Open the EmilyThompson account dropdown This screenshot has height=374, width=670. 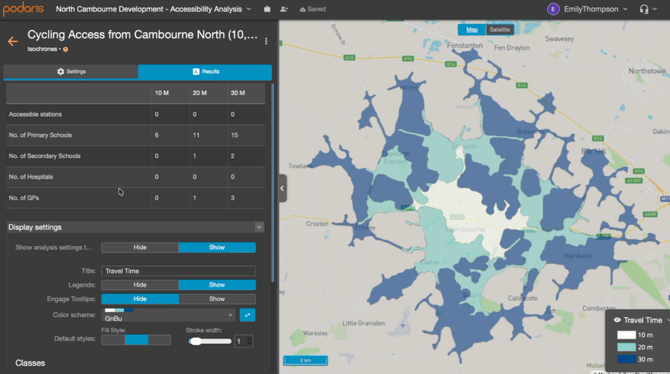pos(625,9)
